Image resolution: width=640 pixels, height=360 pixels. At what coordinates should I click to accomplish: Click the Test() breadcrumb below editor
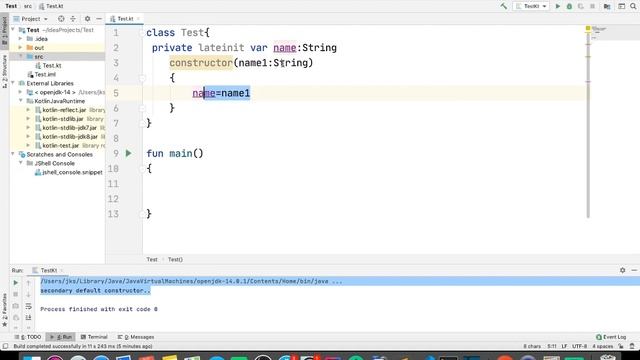[175, 259]
